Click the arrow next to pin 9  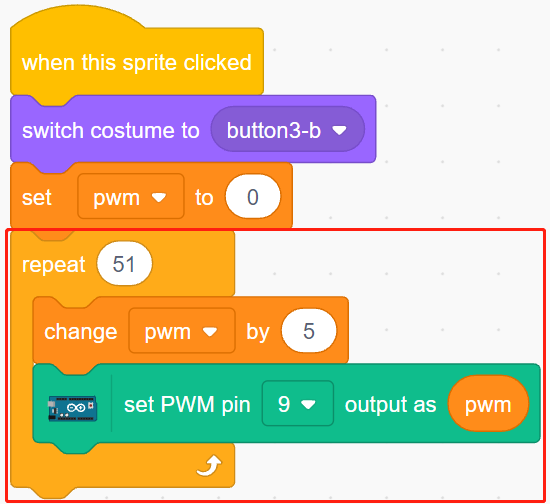pyautogui.click(x=308, y=405)
